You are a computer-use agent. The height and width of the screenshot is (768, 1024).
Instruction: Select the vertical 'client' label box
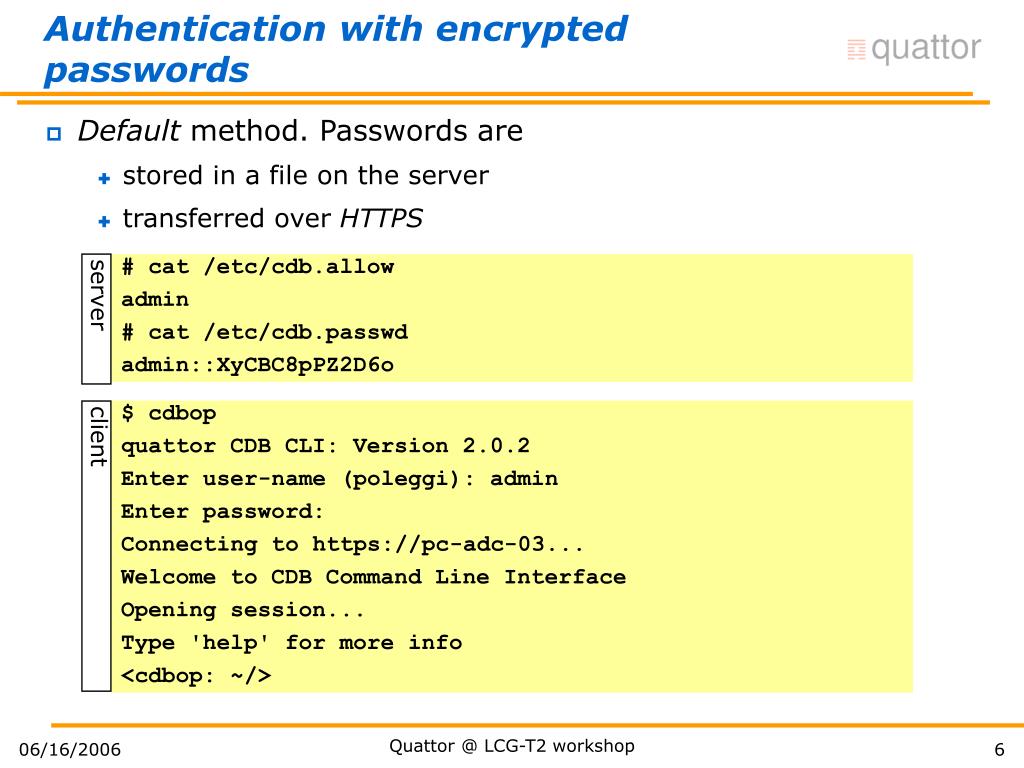click(x=97, y=546)
